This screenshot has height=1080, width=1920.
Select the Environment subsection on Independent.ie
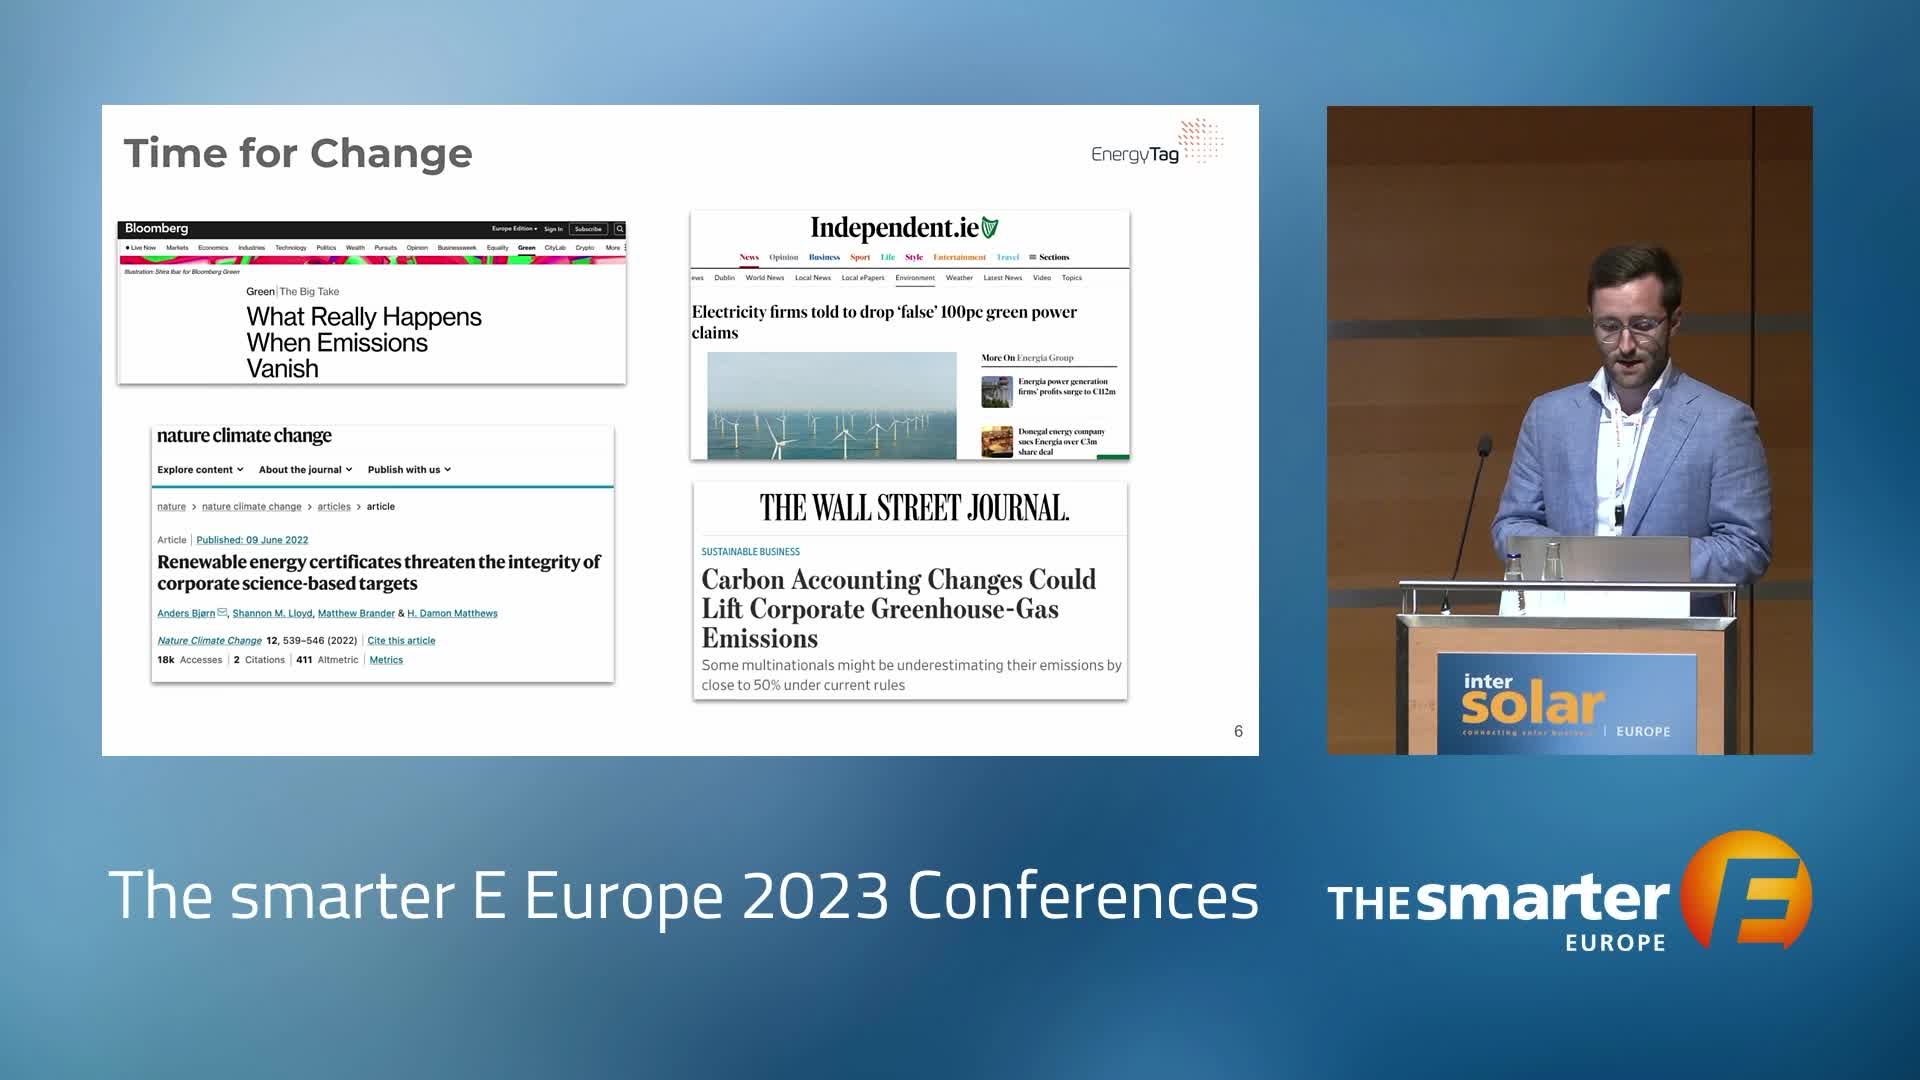tap(915, 278)
